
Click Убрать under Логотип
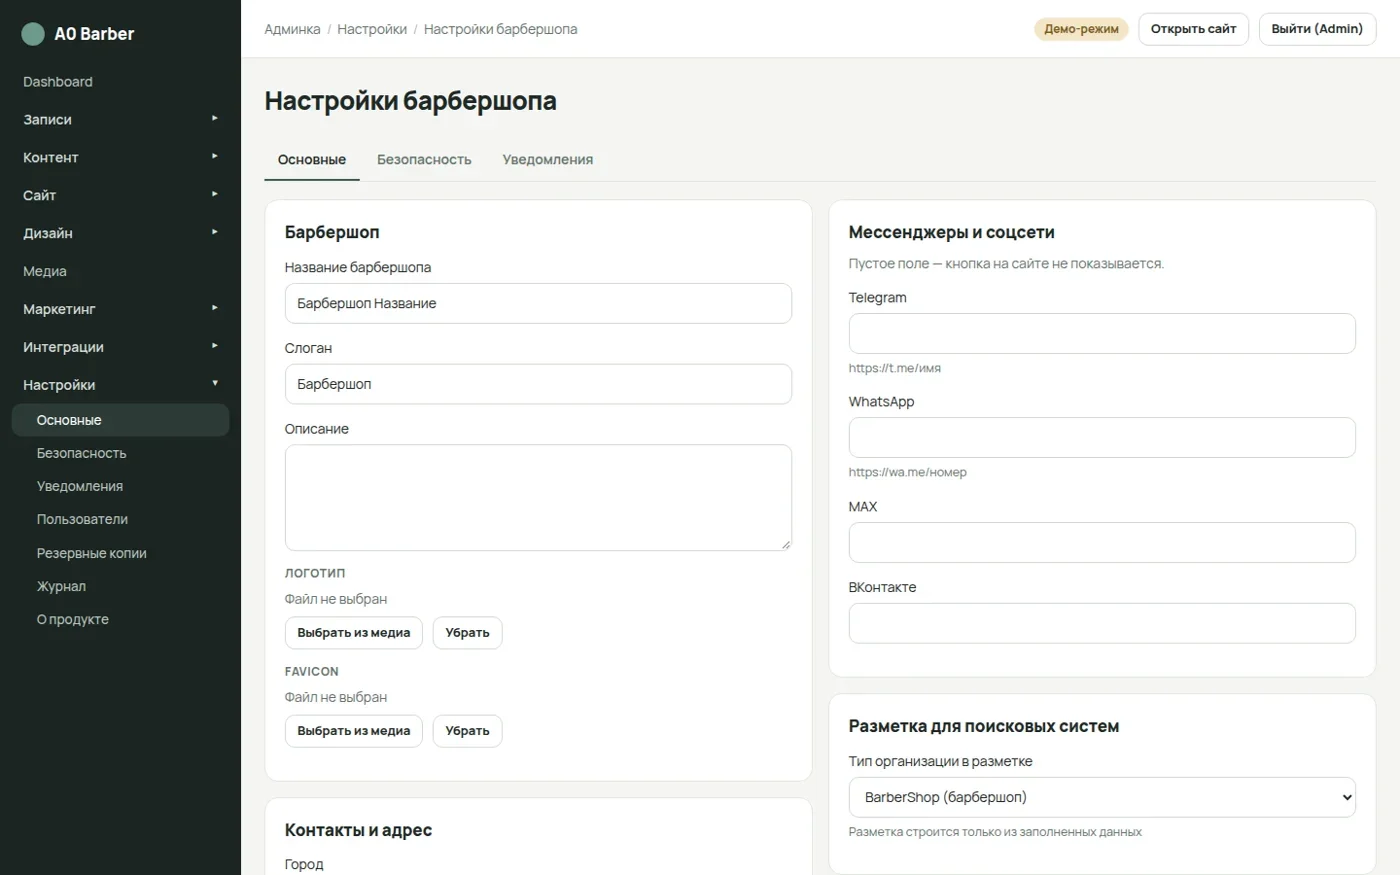tap(467, 633)
